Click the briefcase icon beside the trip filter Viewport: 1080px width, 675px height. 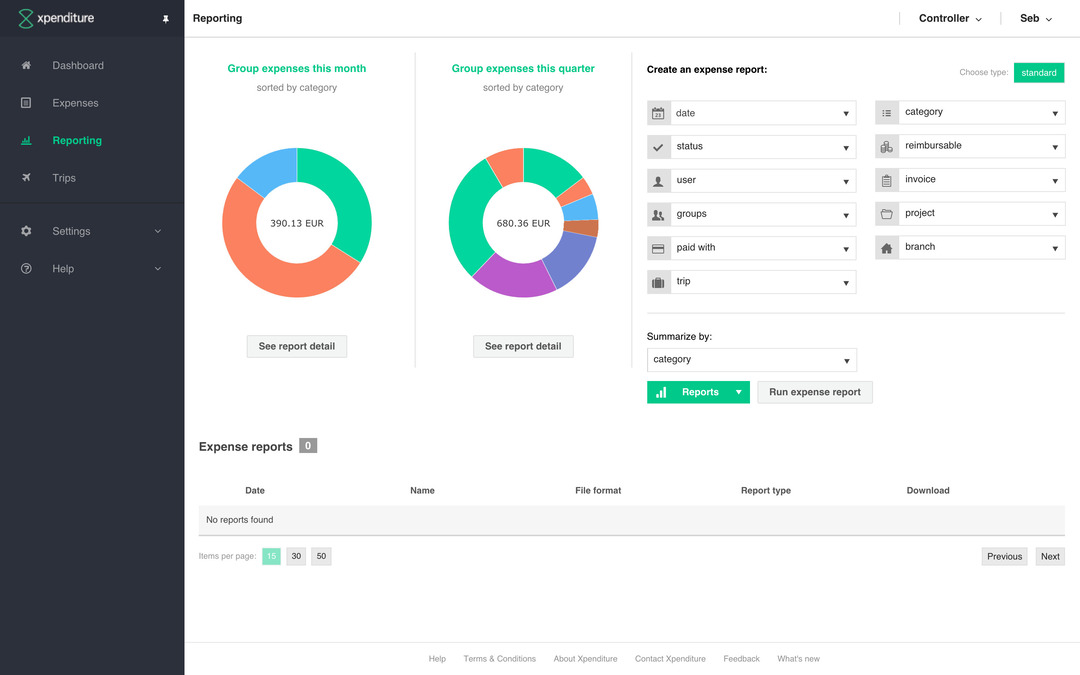pos(657,281)
